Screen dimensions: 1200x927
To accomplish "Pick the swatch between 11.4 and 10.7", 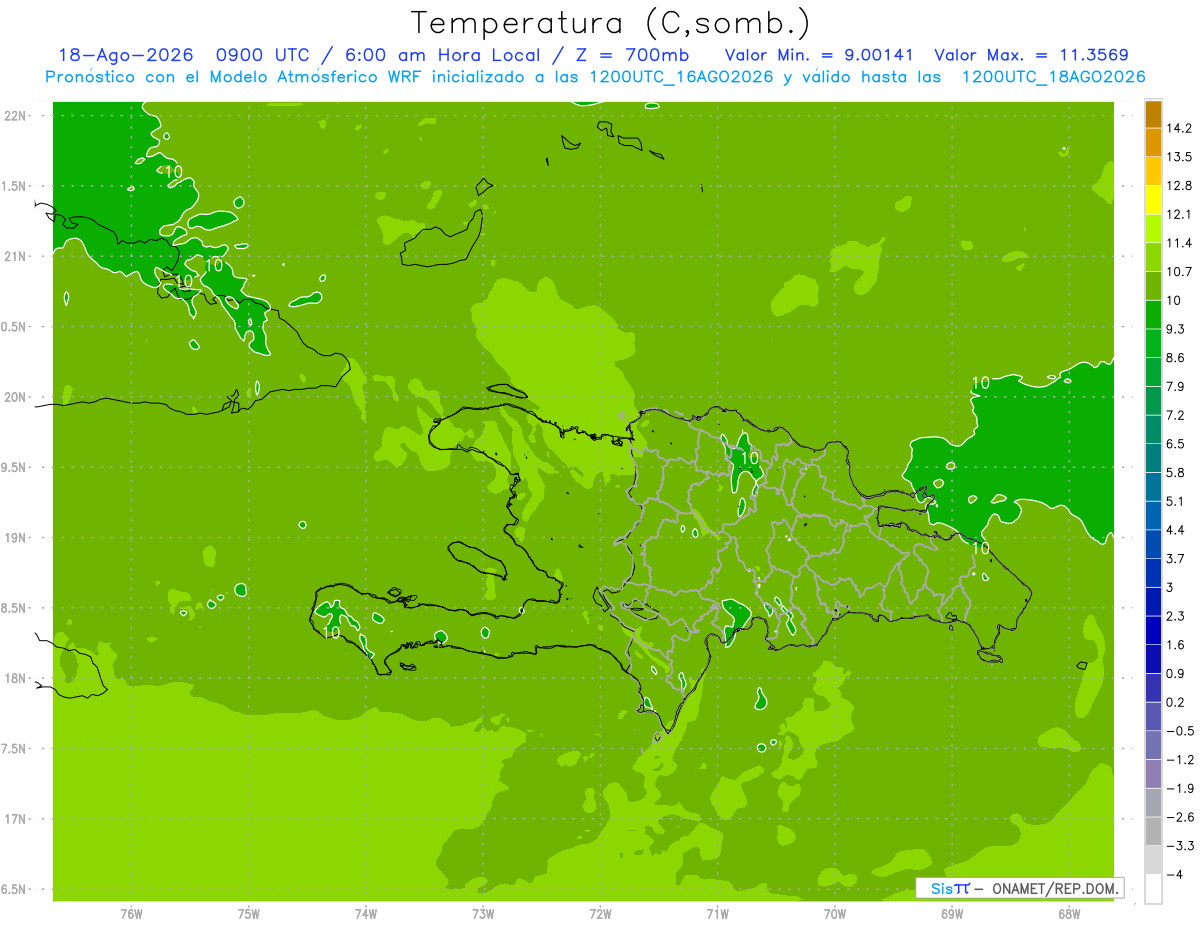I will 1153,257.
